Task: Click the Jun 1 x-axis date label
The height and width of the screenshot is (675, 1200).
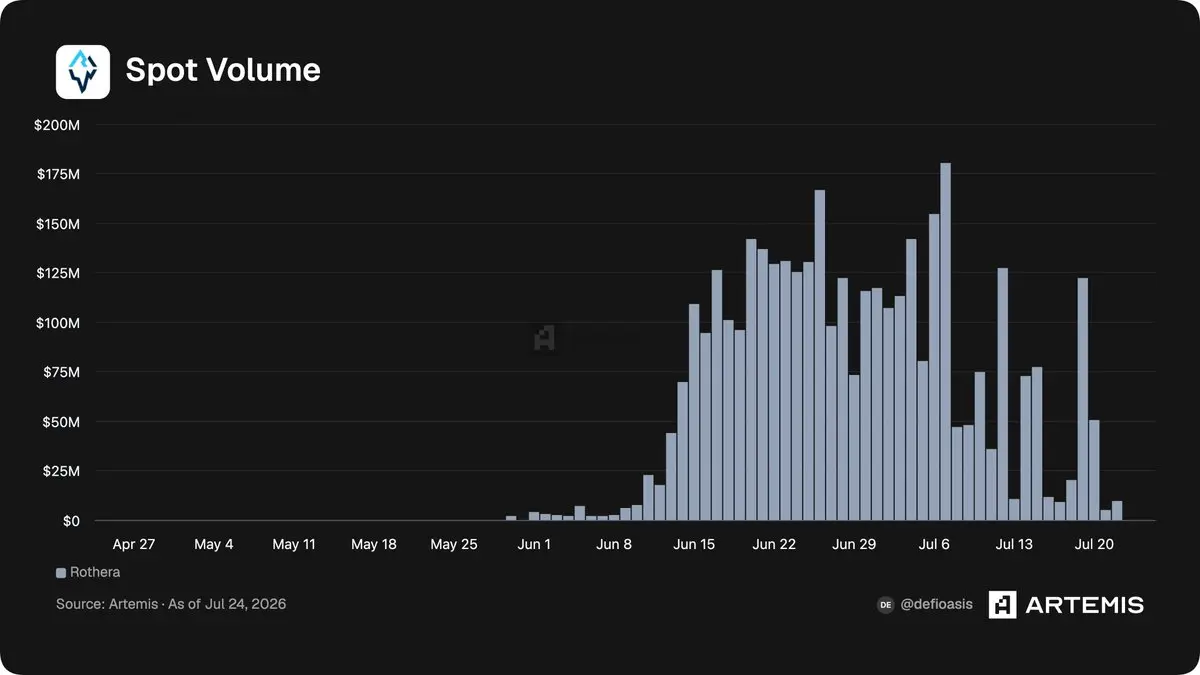Action: (534, 545)
